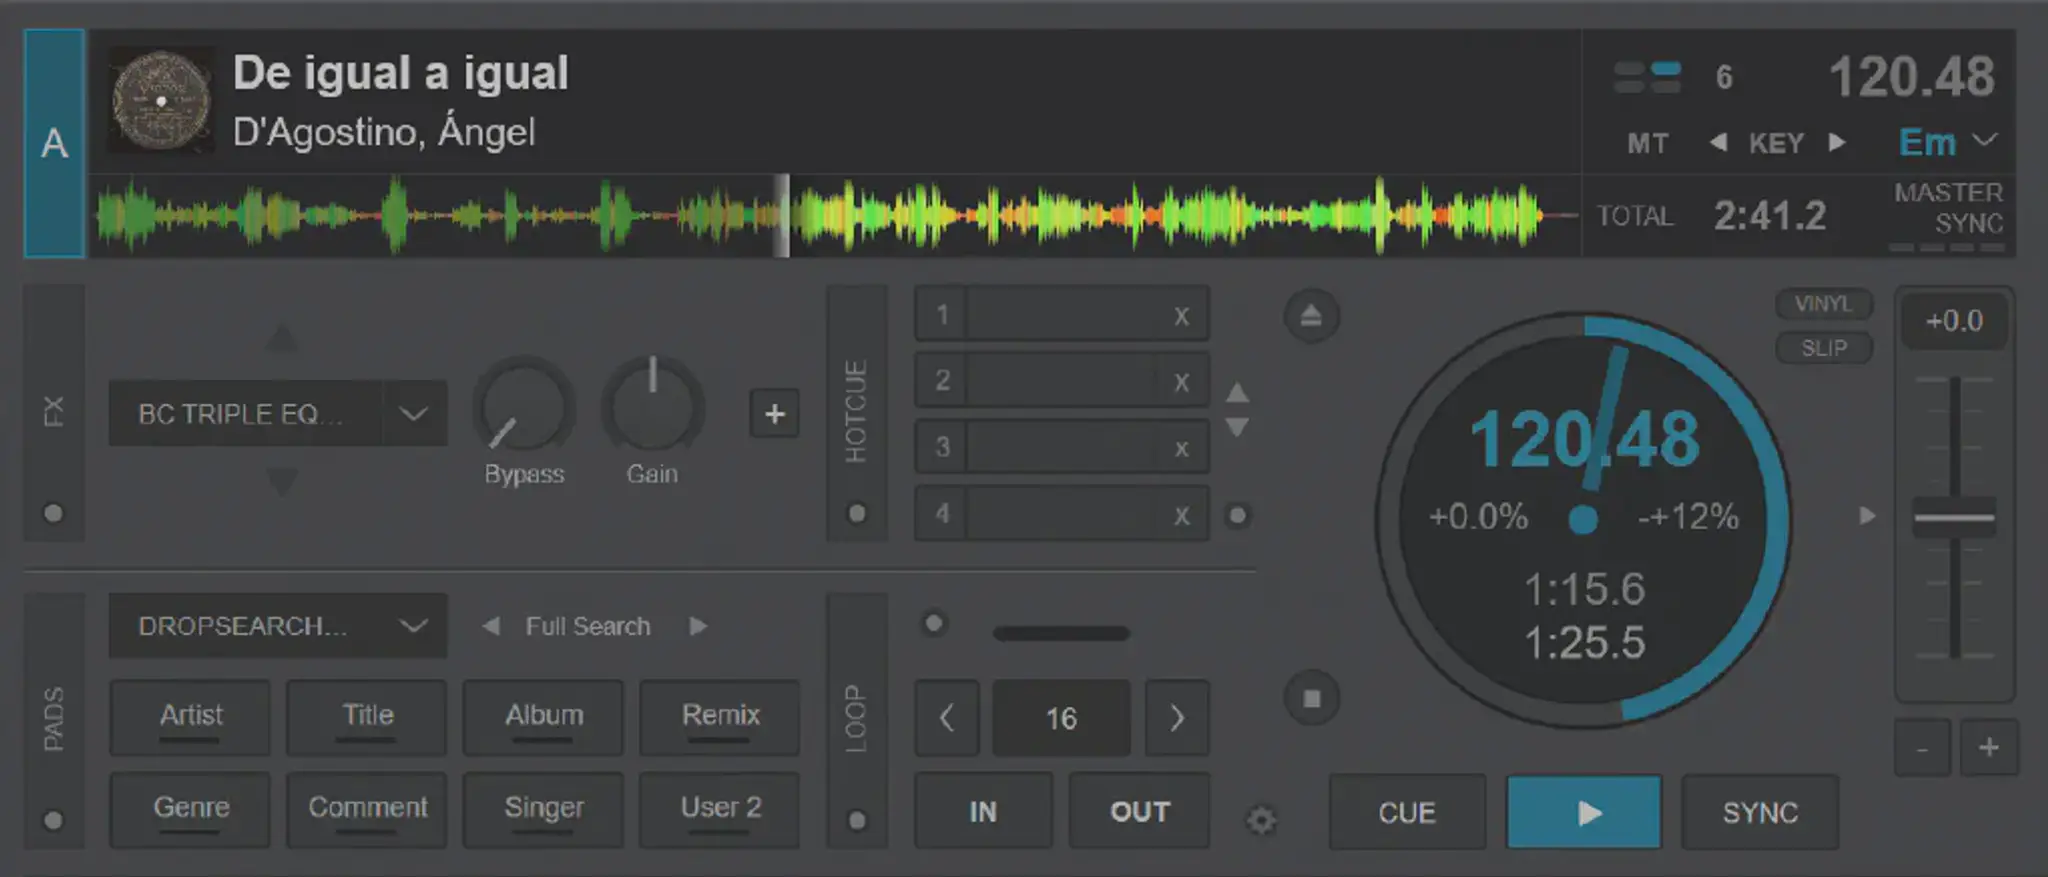Click the plus icon to add effect
The height and width of the screenshot is (877, 2048).
click(x=774, y=414)
